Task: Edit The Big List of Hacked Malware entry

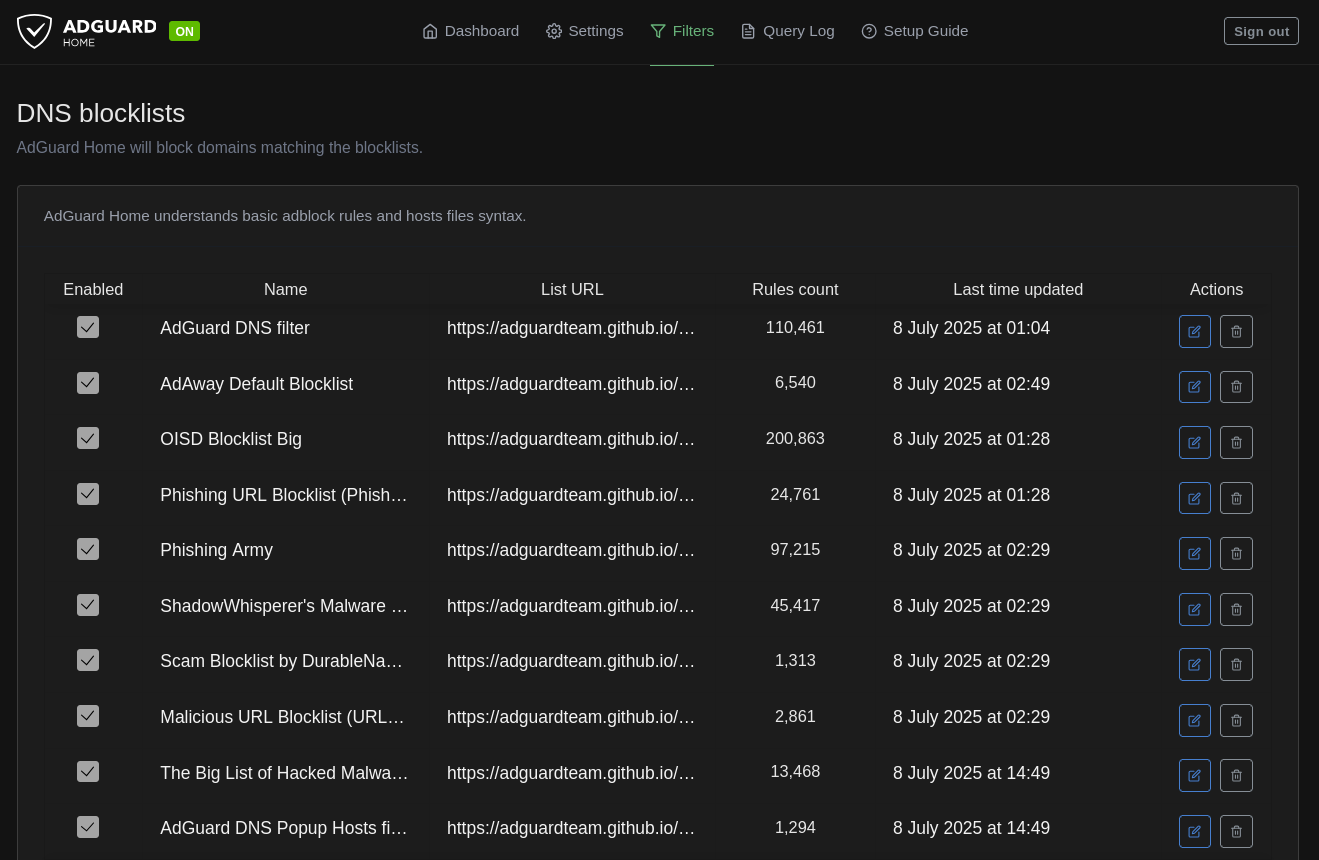Action: click(x=1195, y=776)
